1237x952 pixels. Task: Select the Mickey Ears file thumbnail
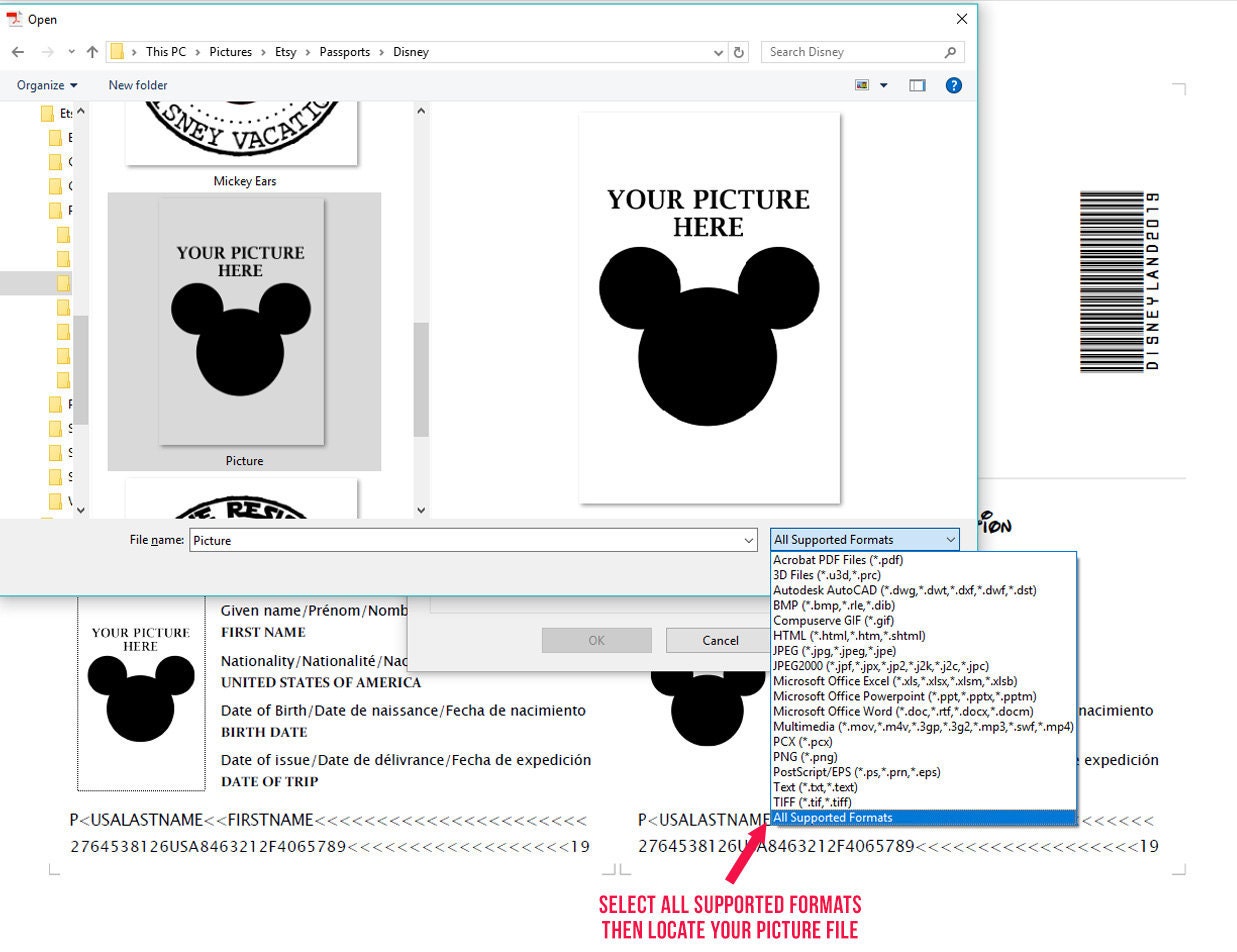tap(241, 135)
